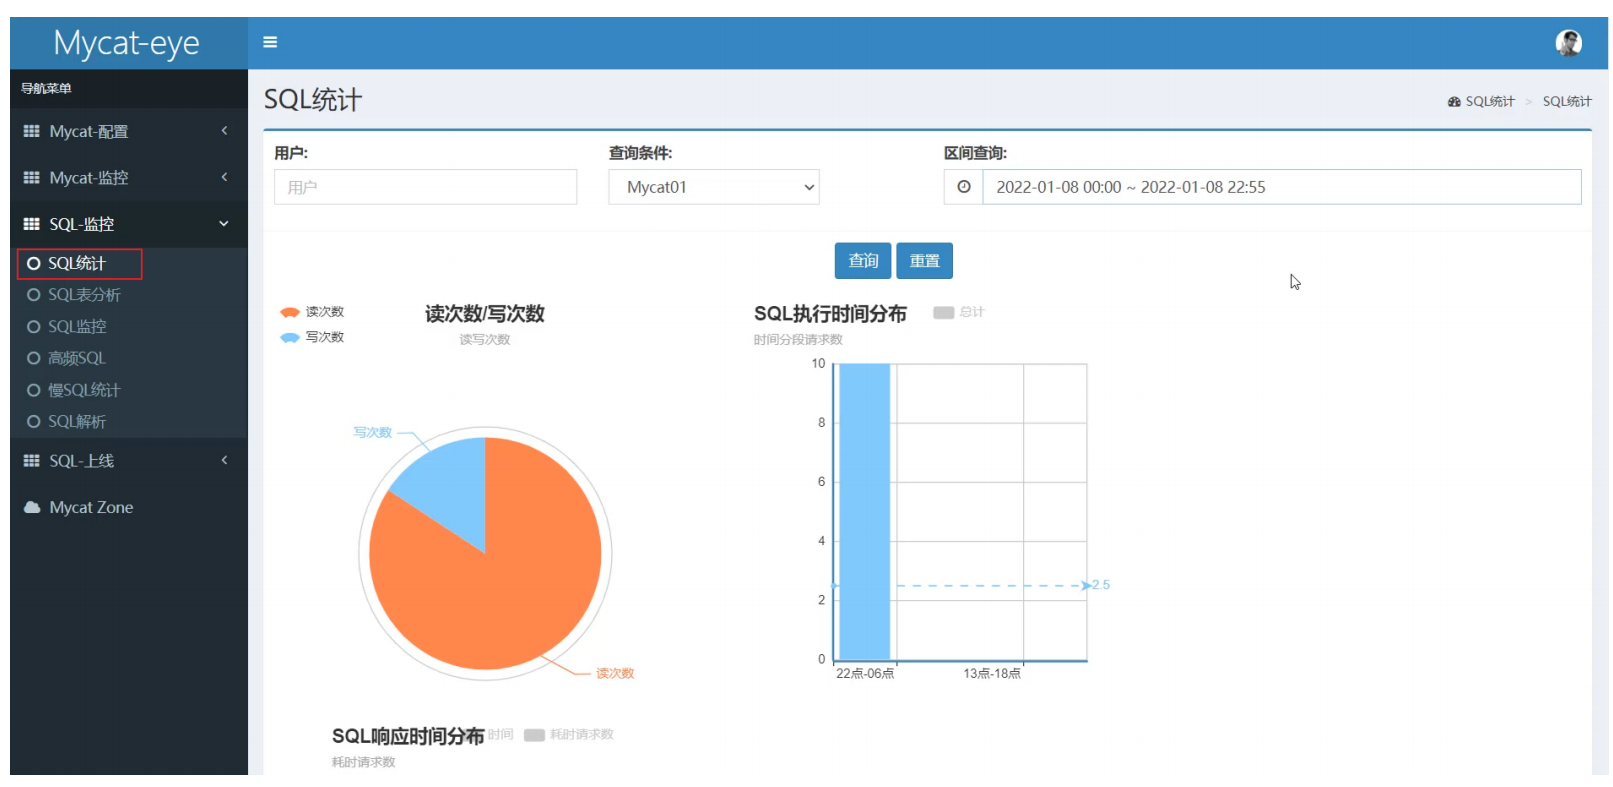Screen dimensions: 1613x787
Task: Click the orange 读次数 pie slice
Action: [500, 590]
